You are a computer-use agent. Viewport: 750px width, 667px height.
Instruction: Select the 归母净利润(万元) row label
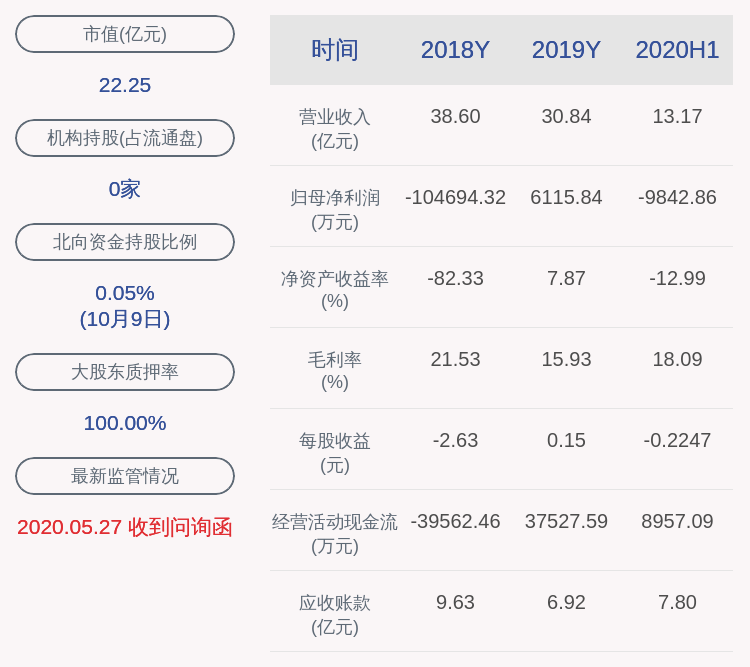(334, 210)
